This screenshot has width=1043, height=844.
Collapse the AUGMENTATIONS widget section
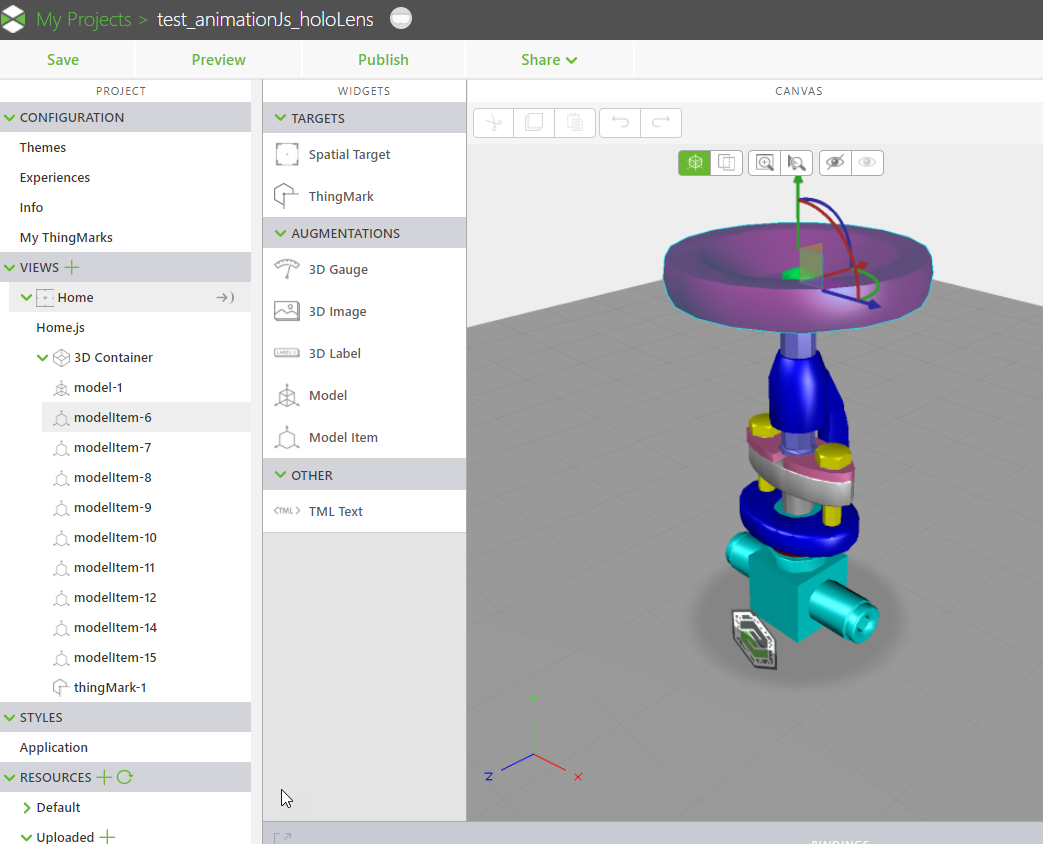[x=279, y=233]
